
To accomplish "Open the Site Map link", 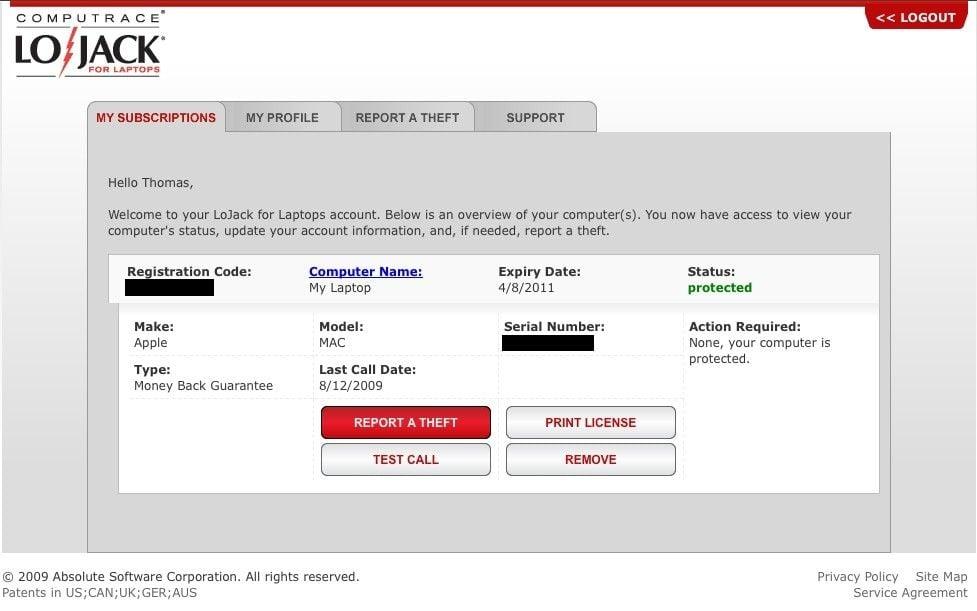I will coord(941,577).
